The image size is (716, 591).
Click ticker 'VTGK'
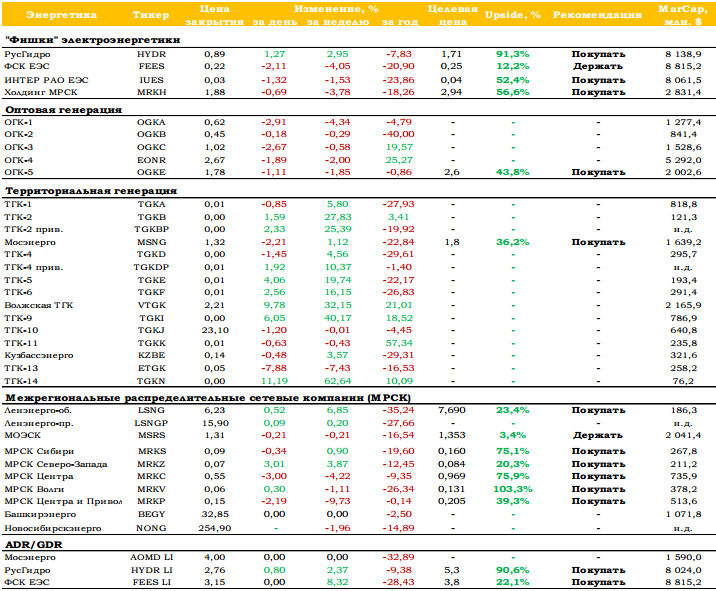(152, 305)
